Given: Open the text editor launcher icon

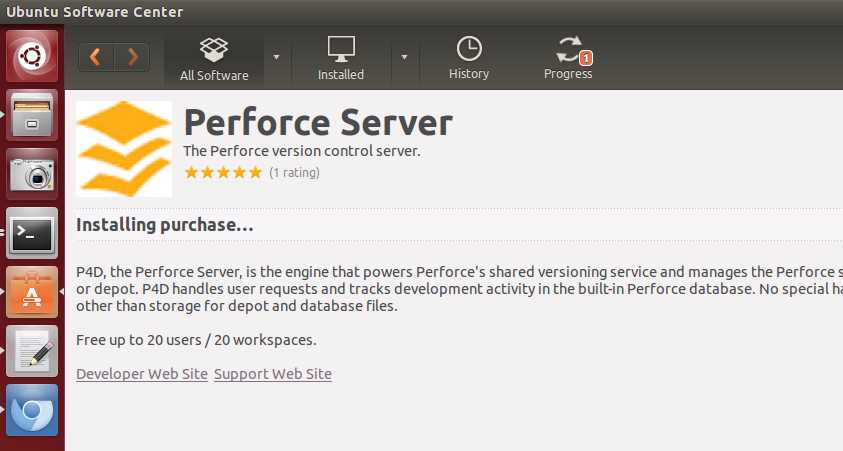Looking at the screenshot, I should (x=32, y=351).
